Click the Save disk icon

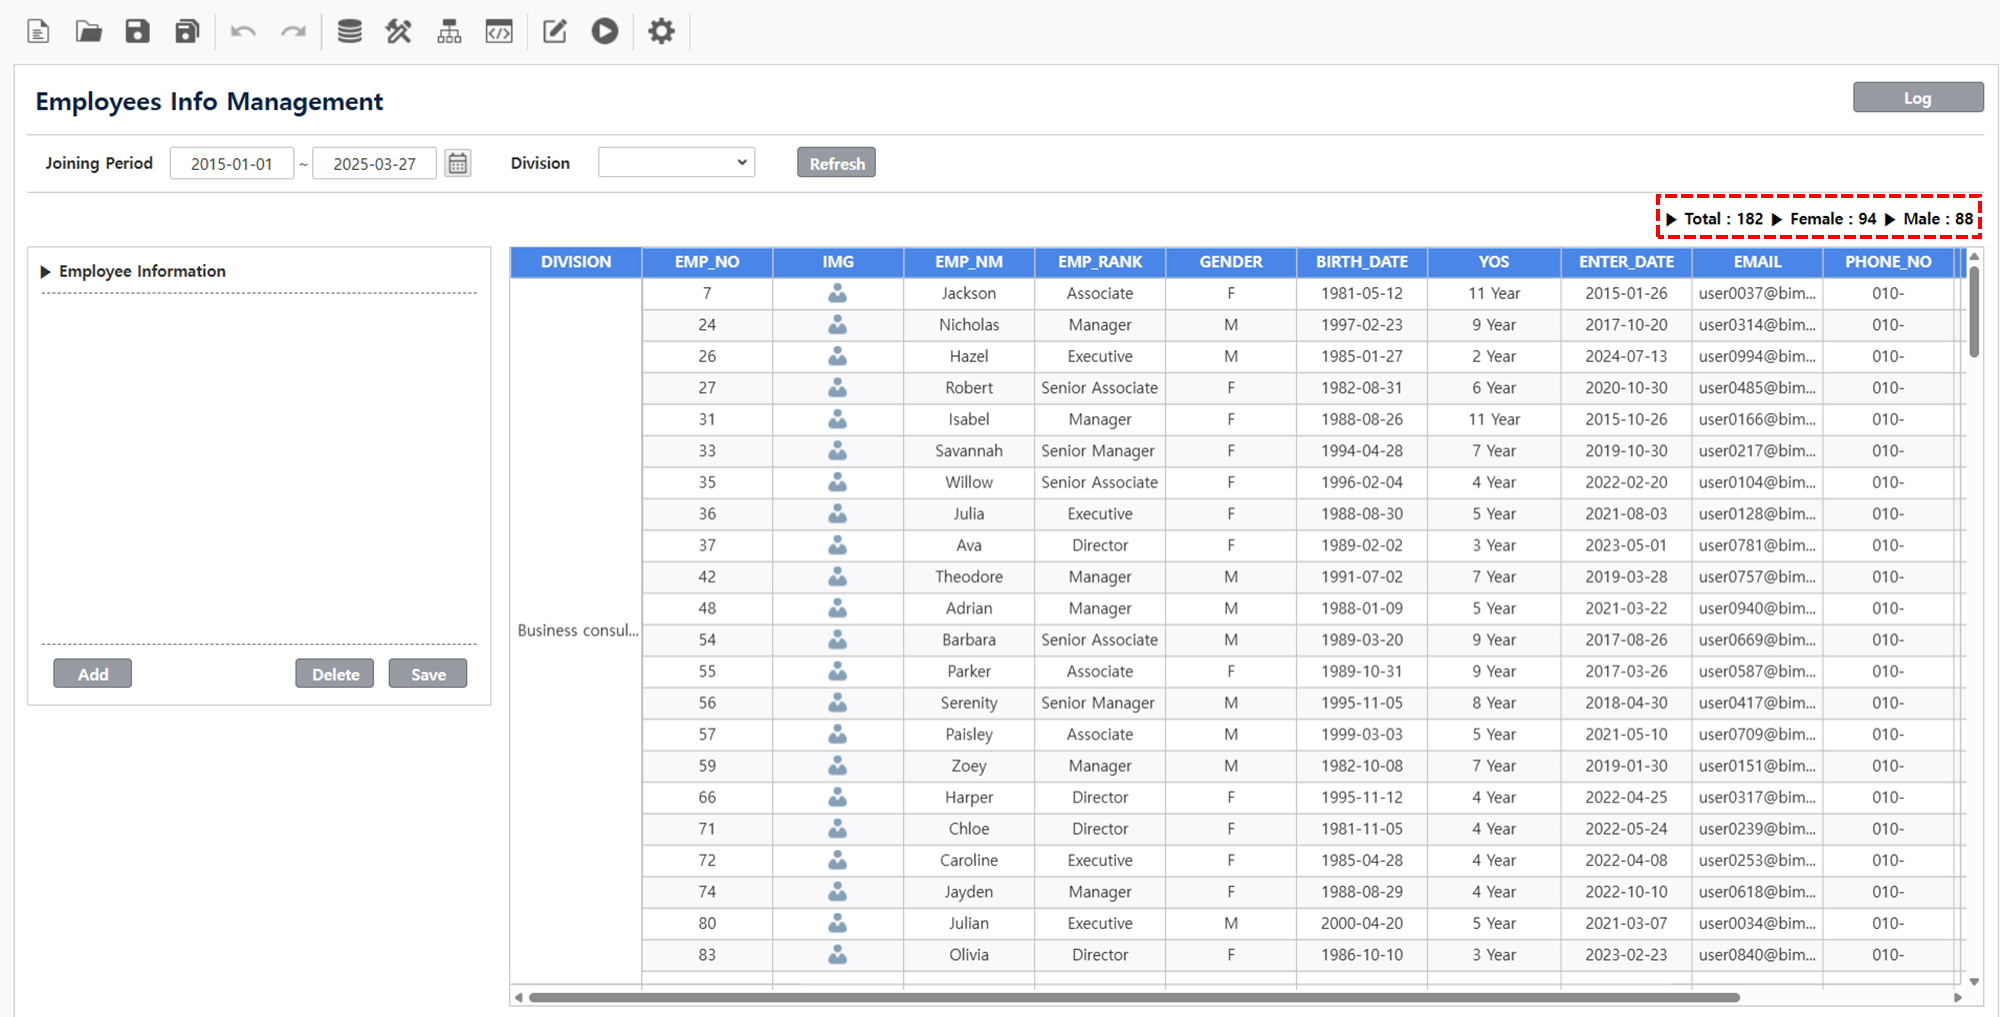pos(137,31)
